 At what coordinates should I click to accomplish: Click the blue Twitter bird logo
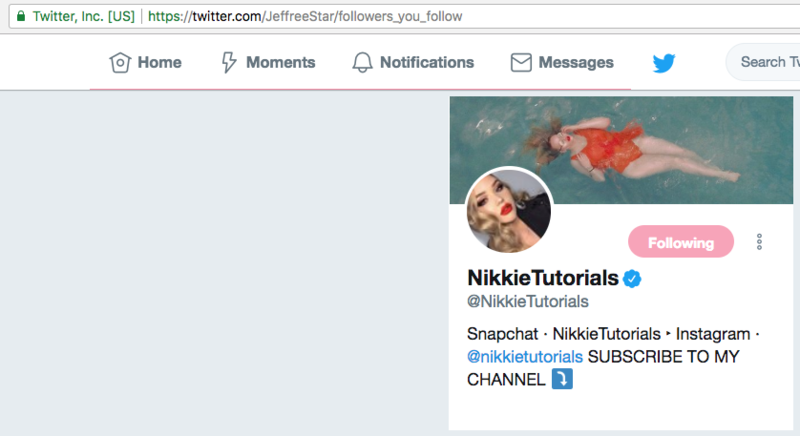[664, 63]
